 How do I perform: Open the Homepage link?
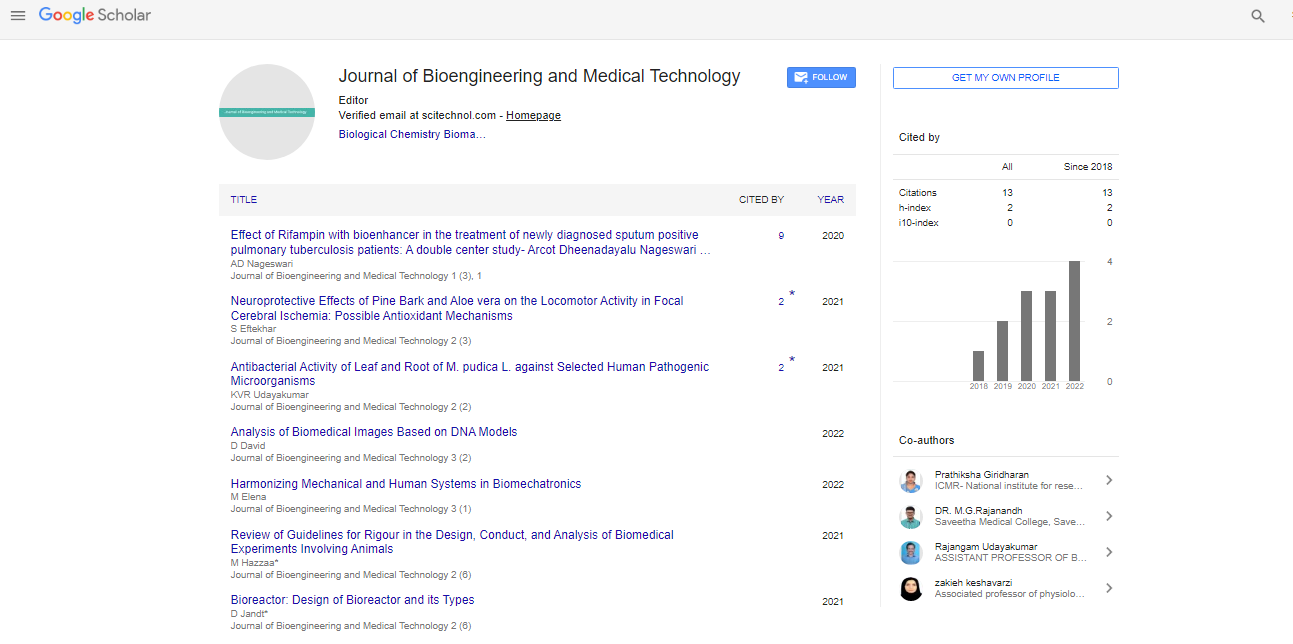click(533, 116)
